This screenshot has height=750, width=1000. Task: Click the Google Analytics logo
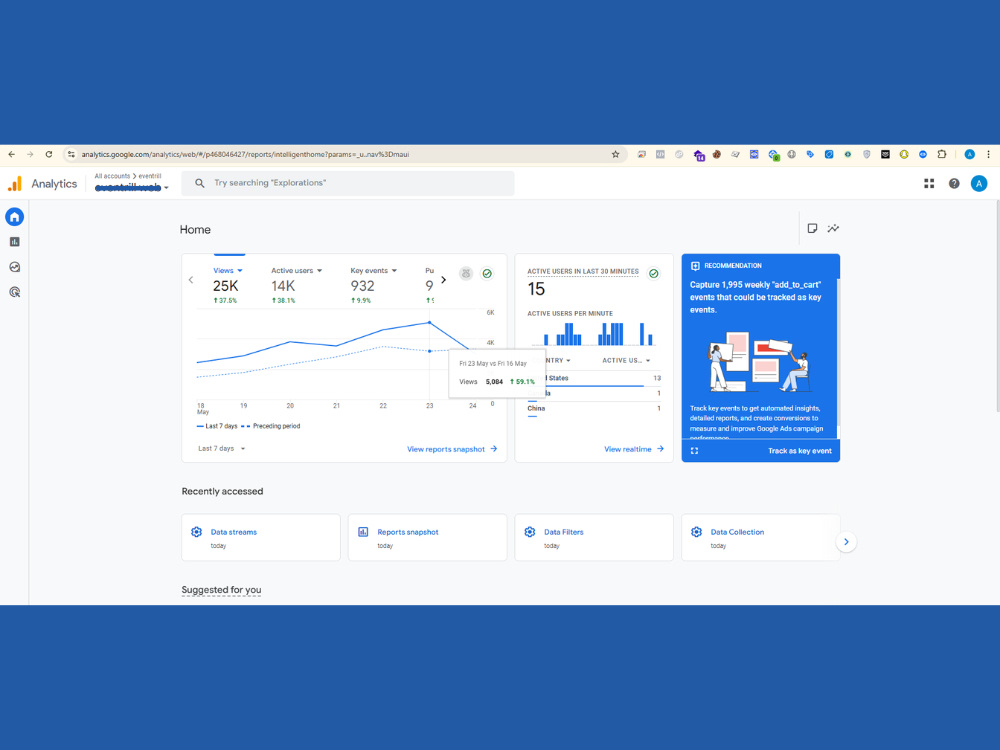[x=15, y=184]
